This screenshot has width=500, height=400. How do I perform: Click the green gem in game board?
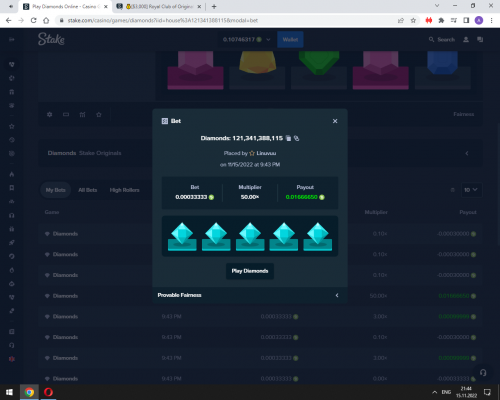click(319, 63)
